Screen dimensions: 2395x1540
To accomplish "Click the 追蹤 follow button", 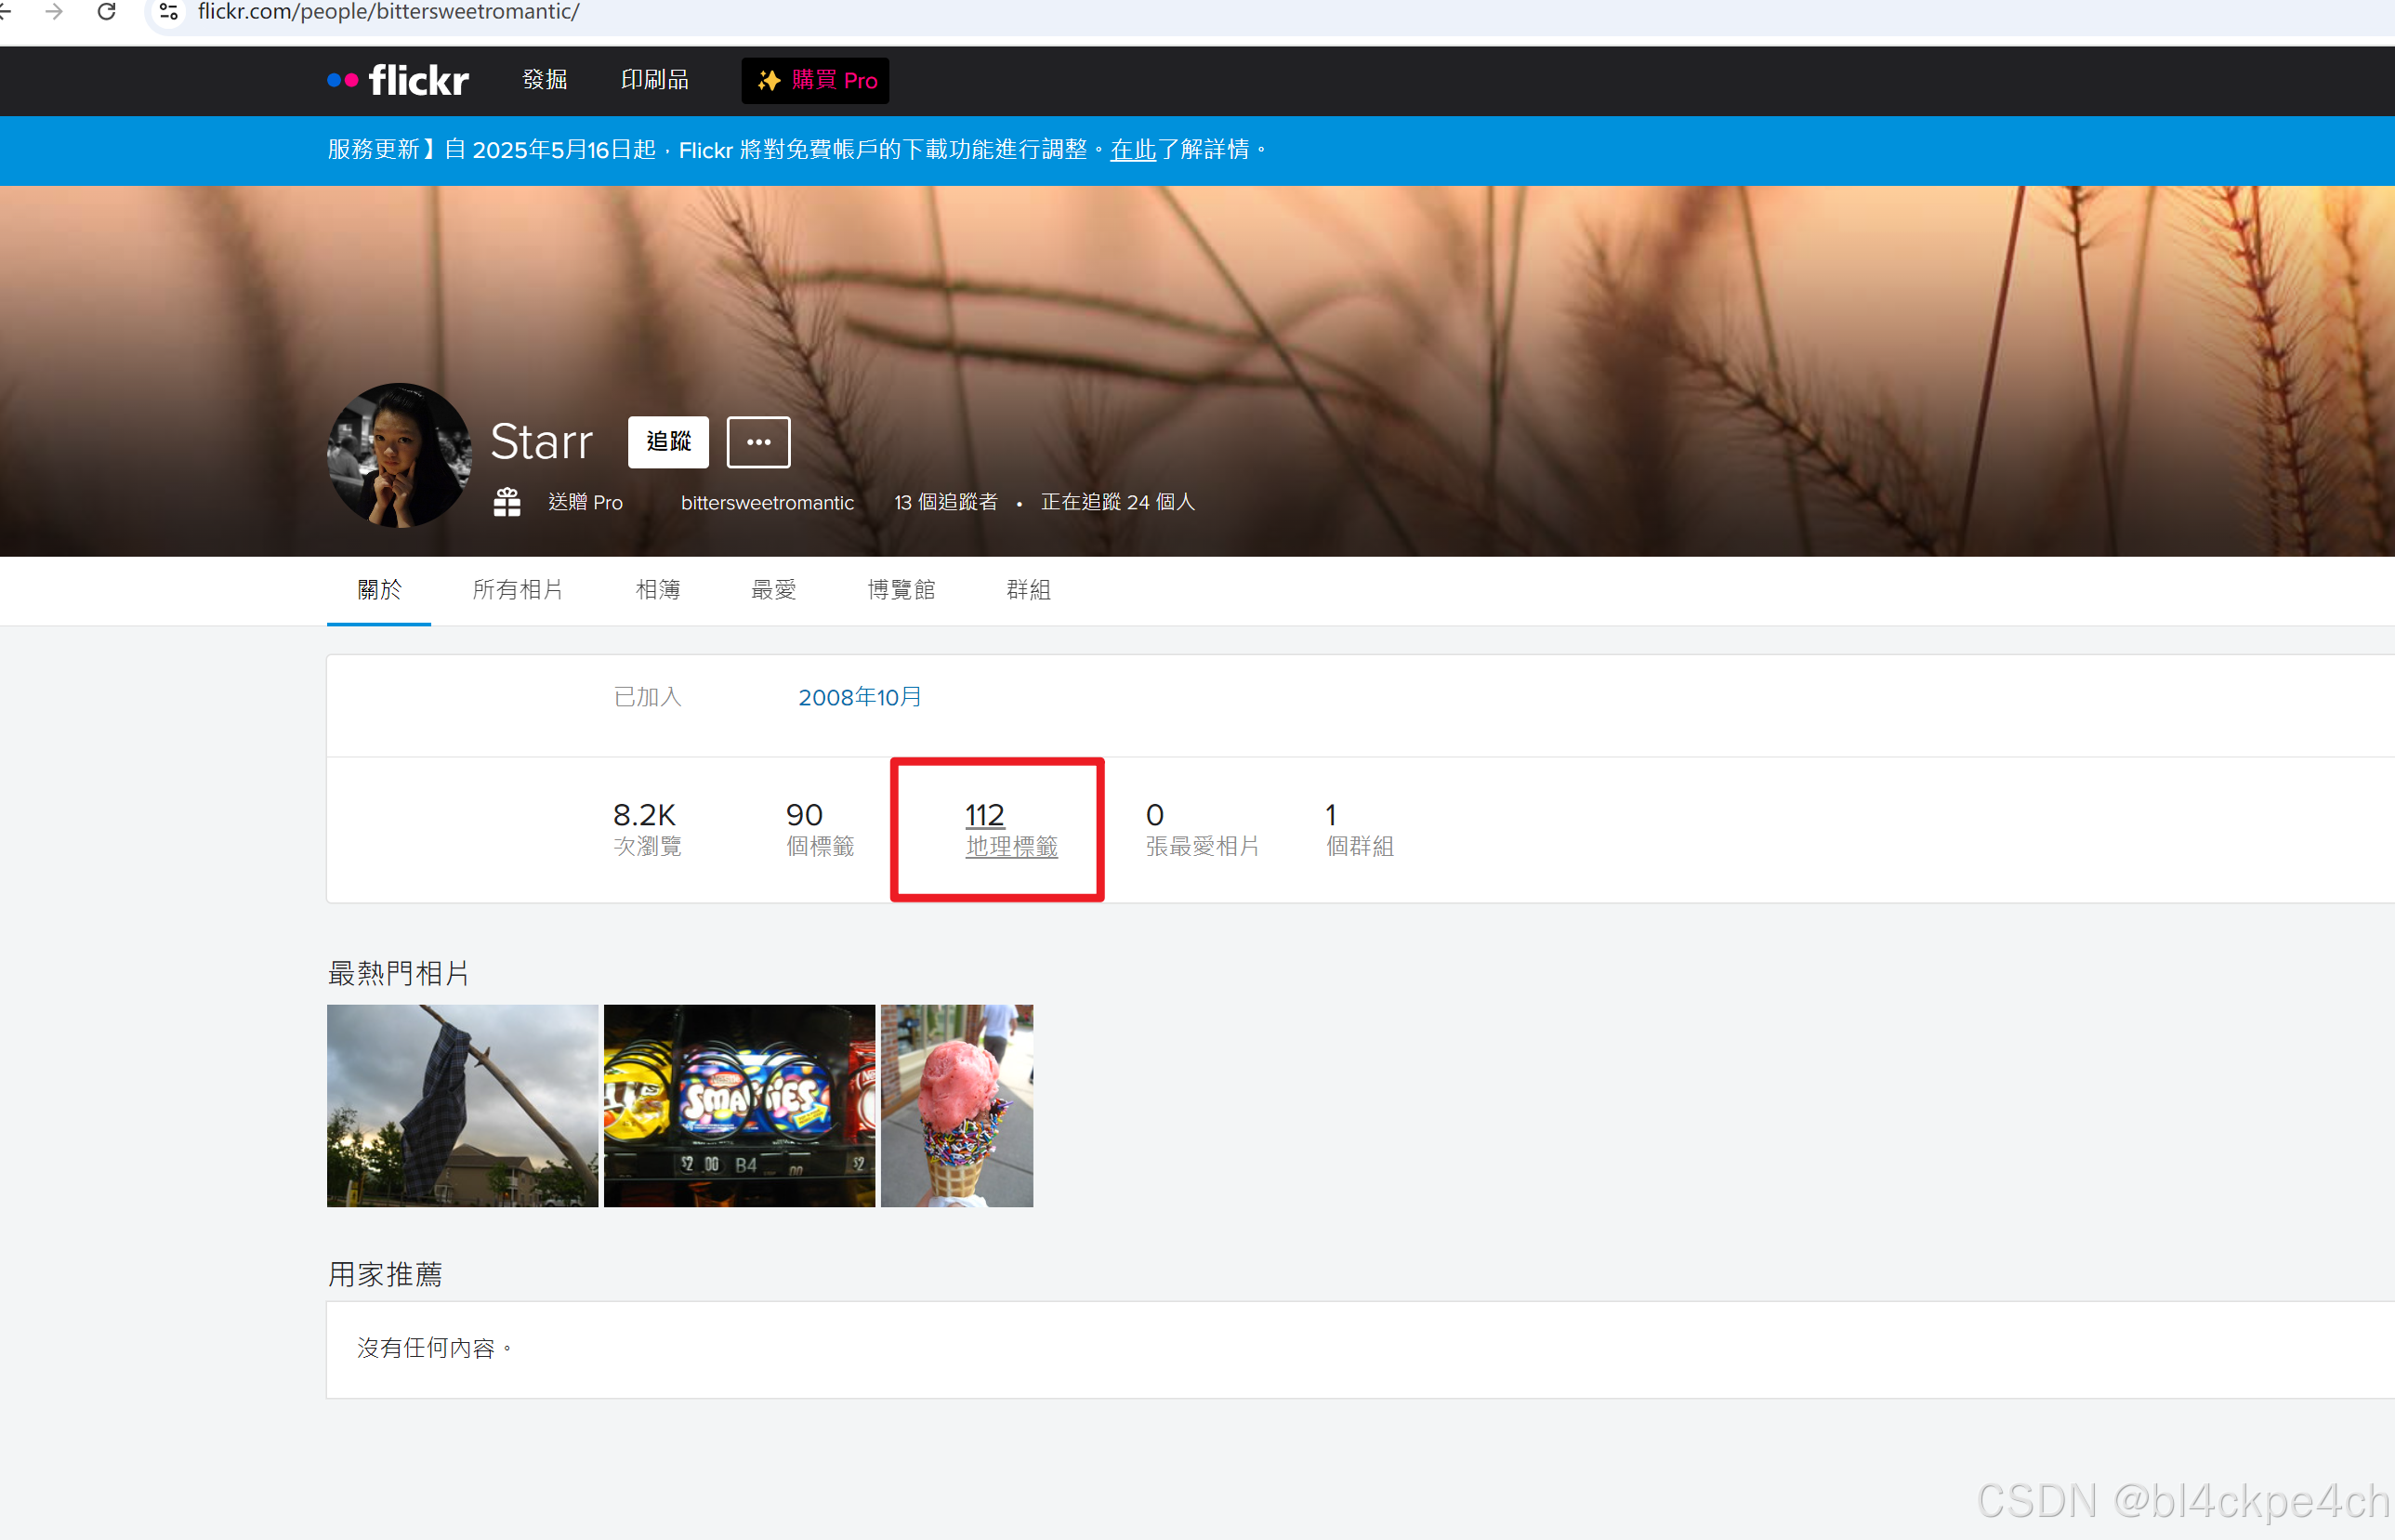I will (668, 442).
